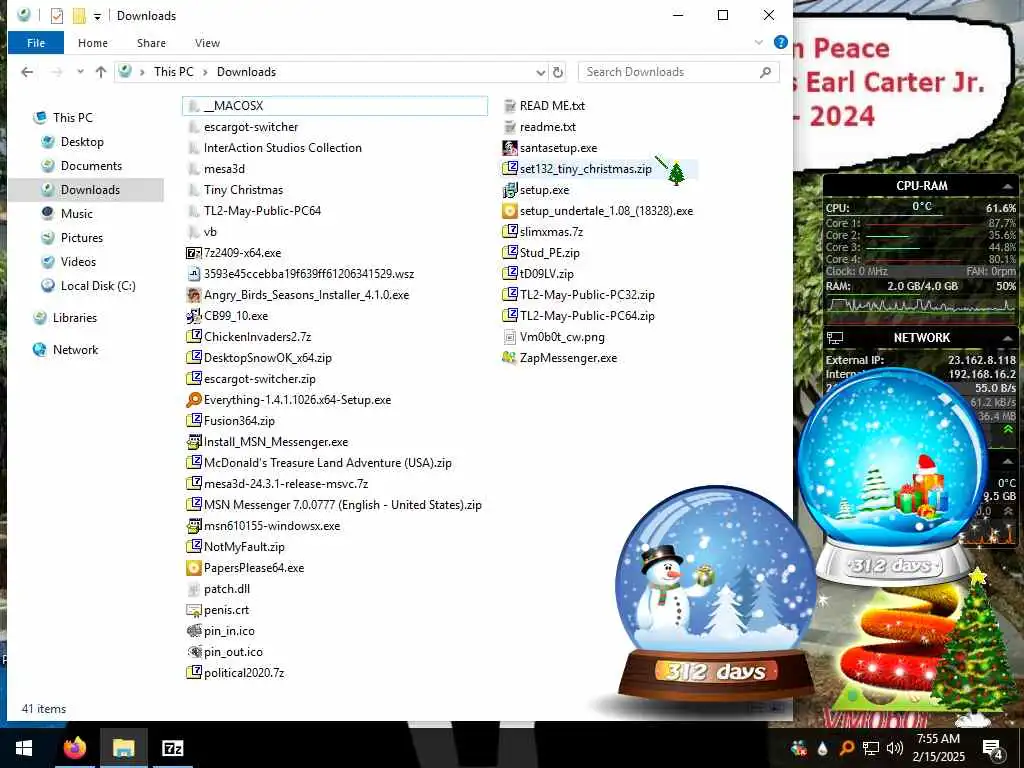Select the penis.crt certificate file icon

pos(194,610)
